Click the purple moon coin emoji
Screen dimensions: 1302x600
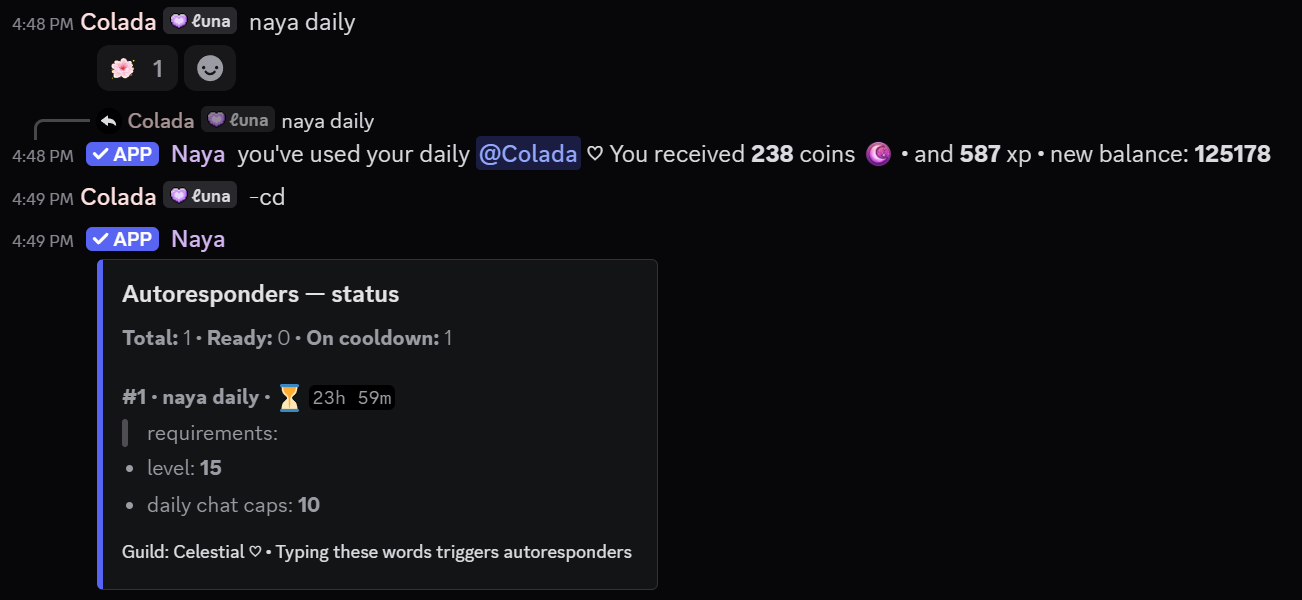point(878,154)
